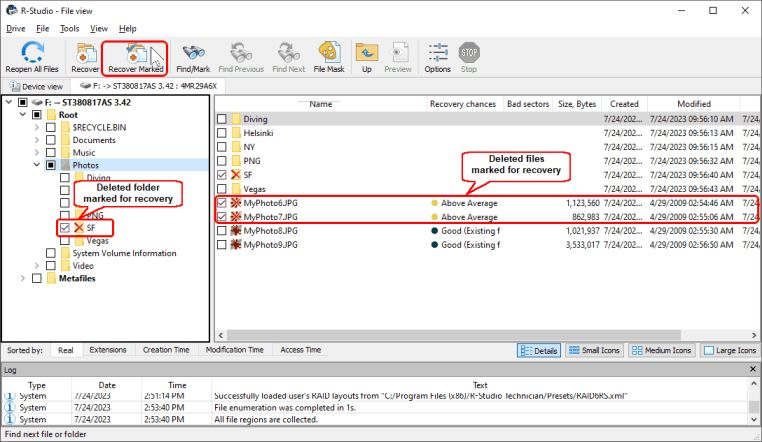Expand the Video tree node
Viewport: 762px width, 442px height.
pyautogui.click(x=37, y=266)
